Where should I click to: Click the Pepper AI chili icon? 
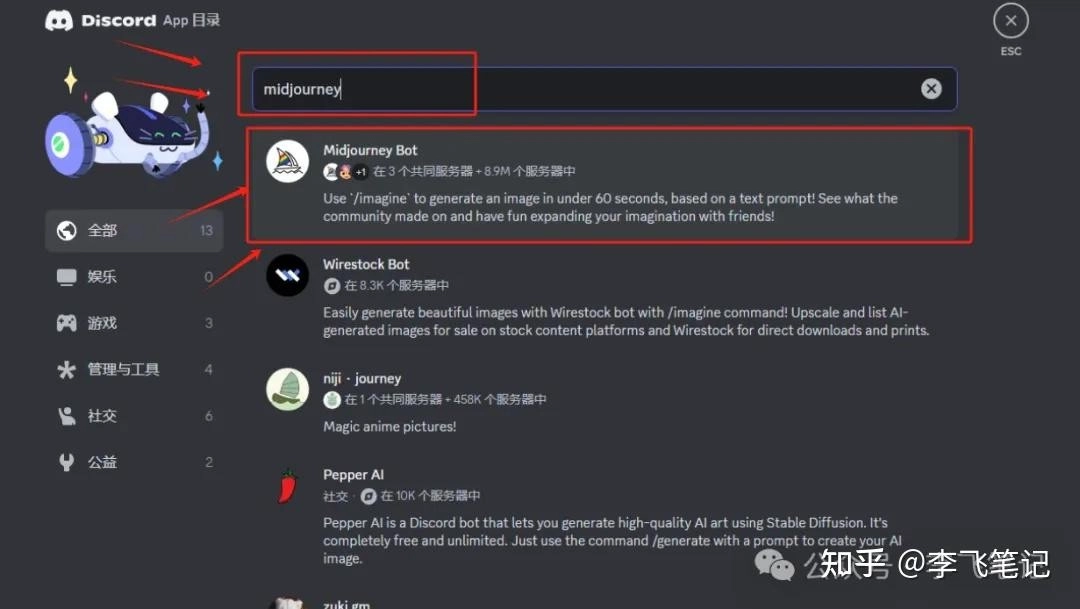287,486
